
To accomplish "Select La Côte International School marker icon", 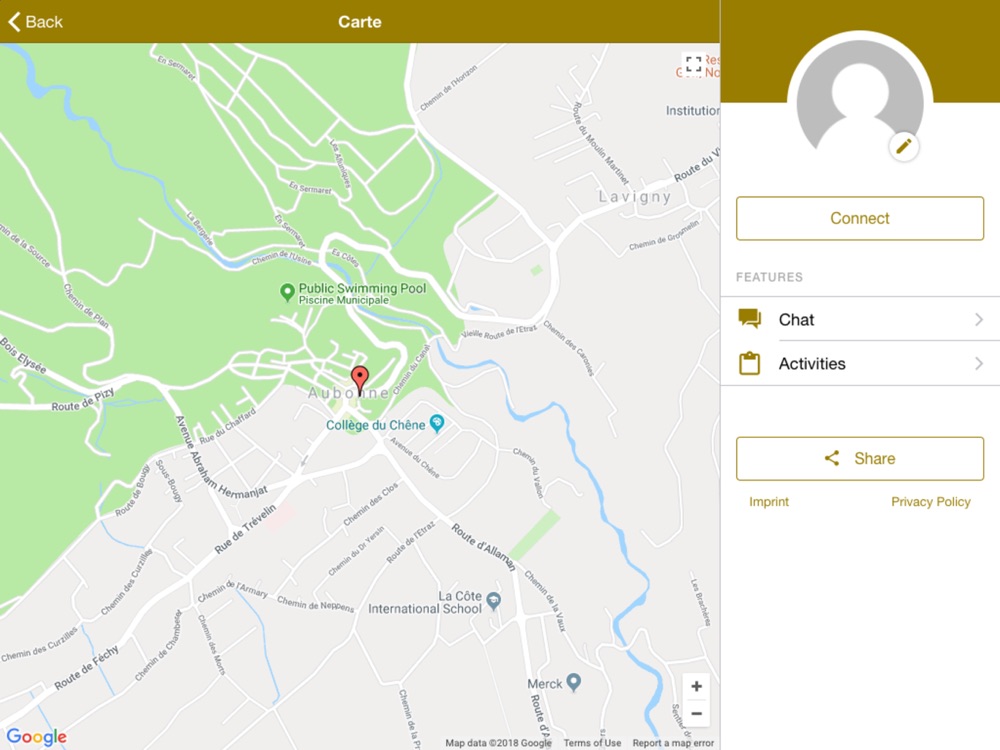I will tap(494, 601).
